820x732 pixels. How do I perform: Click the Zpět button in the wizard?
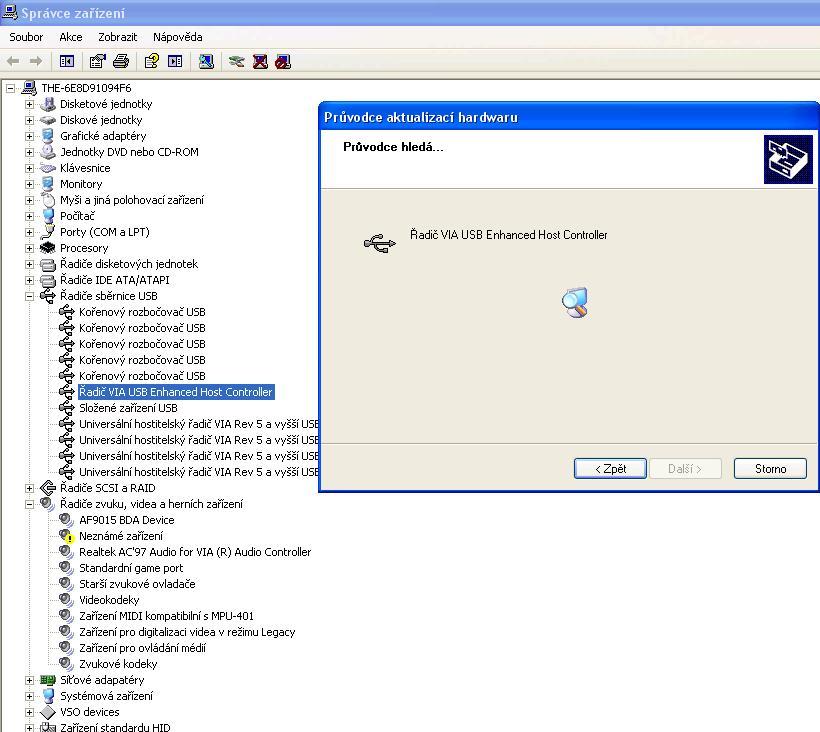[610, 468]
